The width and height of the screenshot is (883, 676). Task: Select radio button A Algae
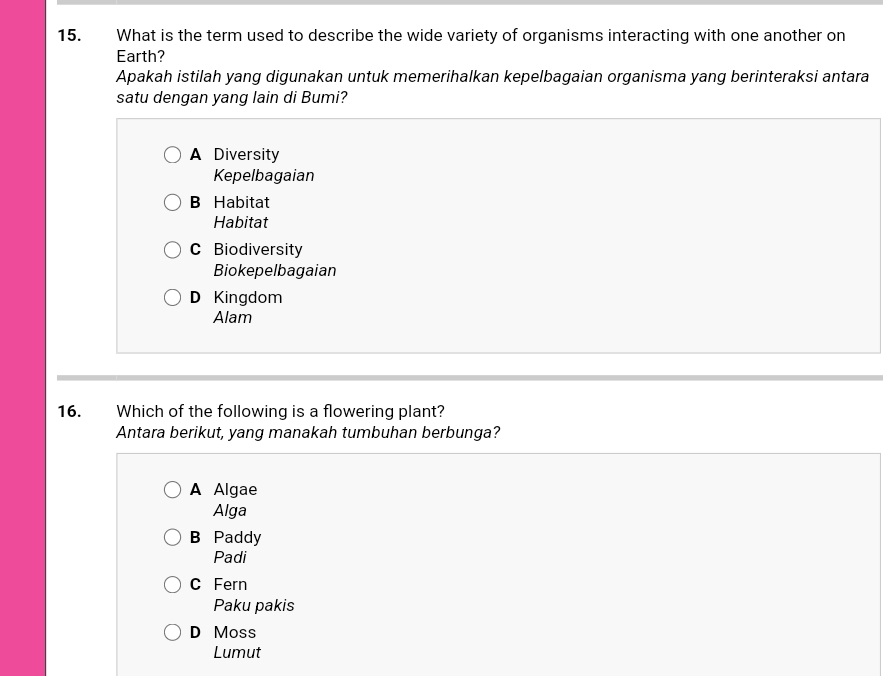(x=172, y=490)
